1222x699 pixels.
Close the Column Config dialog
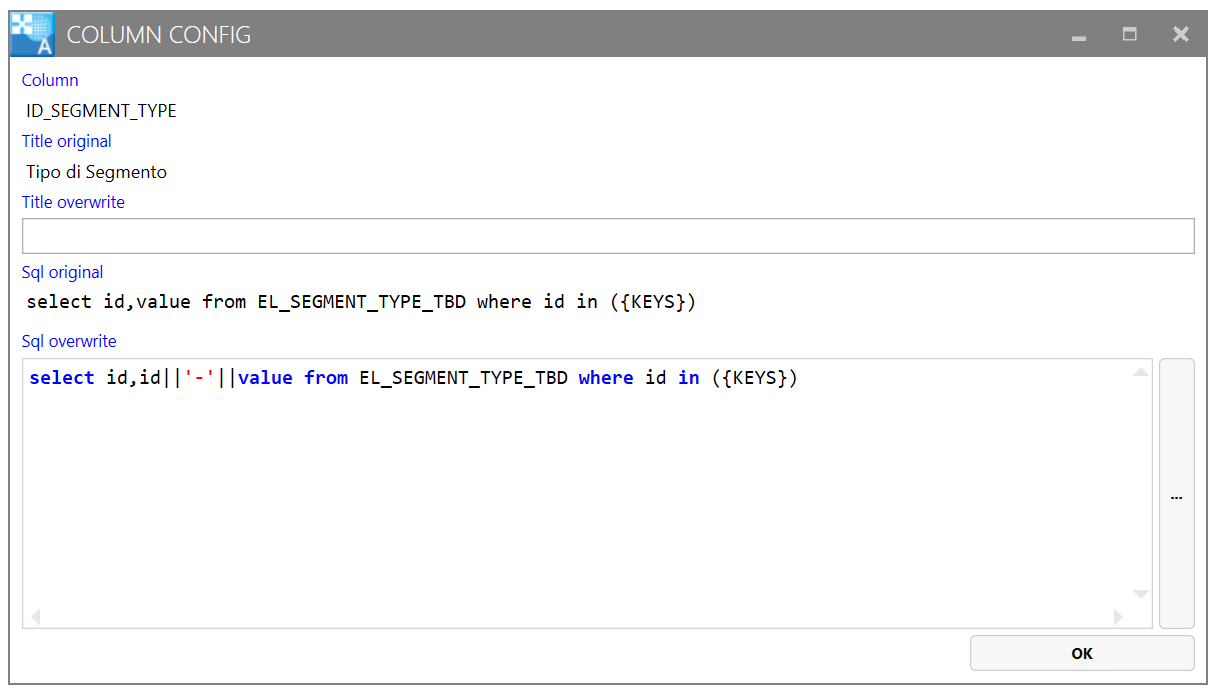tap(1180, 34)
